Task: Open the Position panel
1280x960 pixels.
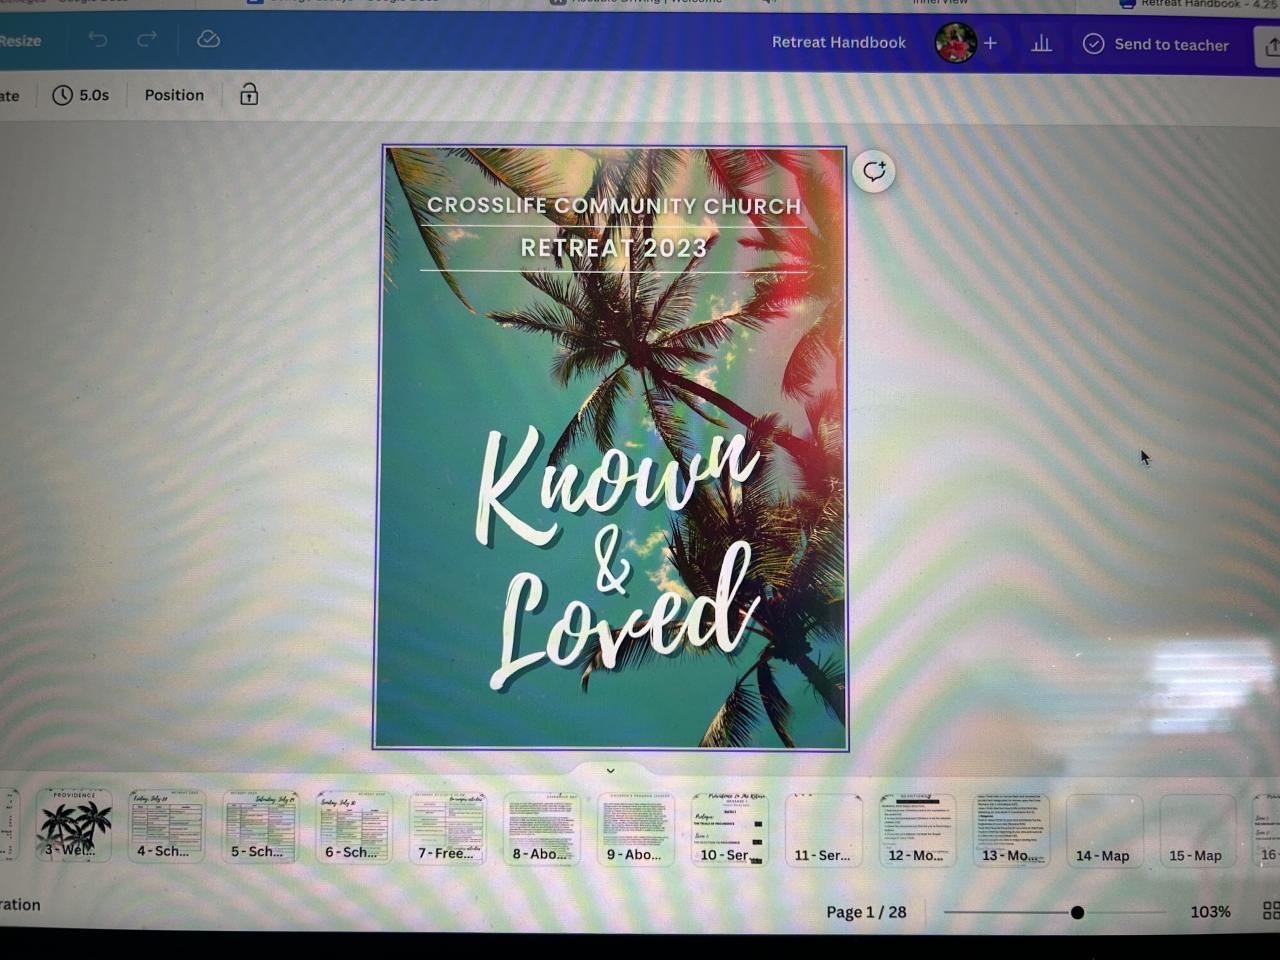Action: click(x=174, y=95)
